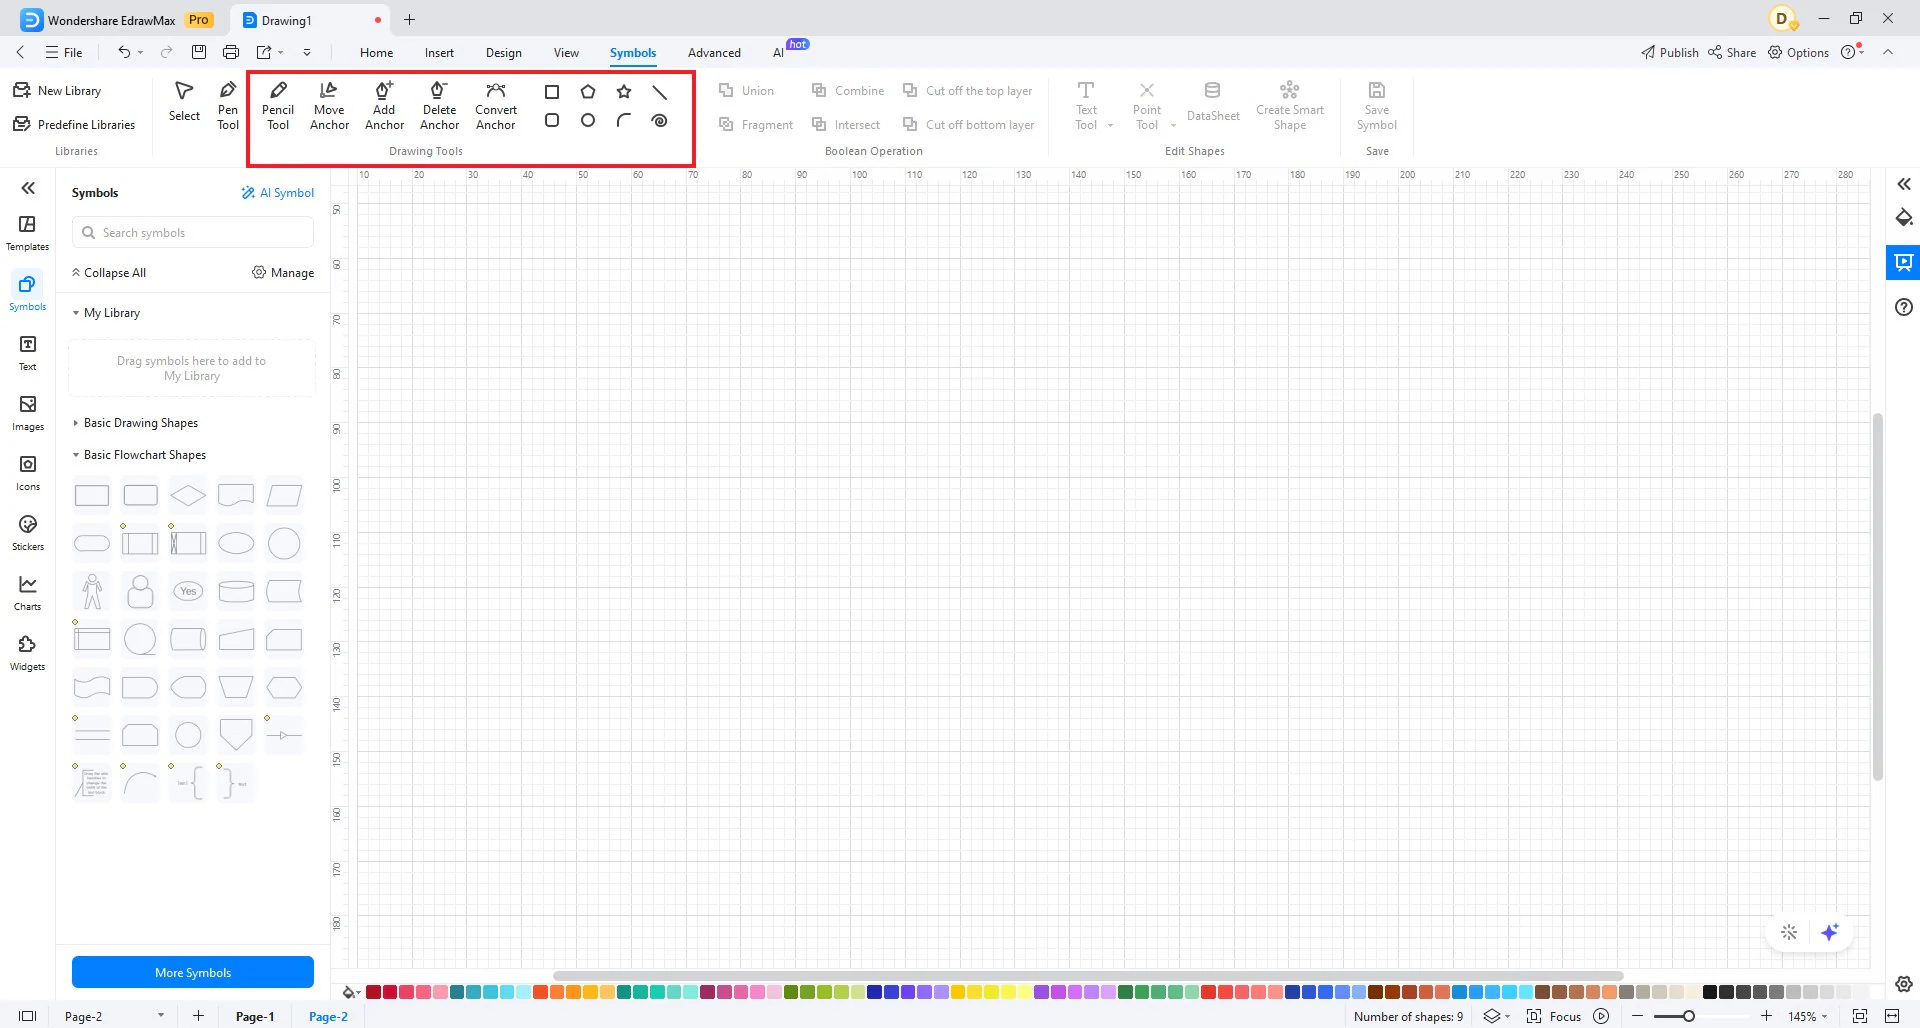This screenshot has height=1028, width=1920.
Task: Select the rectangle drawing shape
Action: tap(552, 92)
